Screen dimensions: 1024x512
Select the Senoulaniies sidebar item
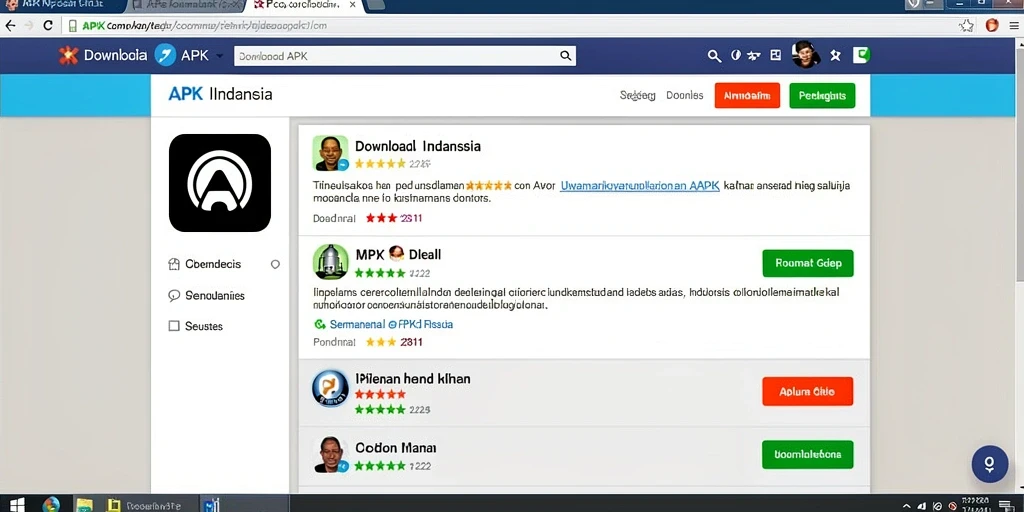(x=206, y=296)
